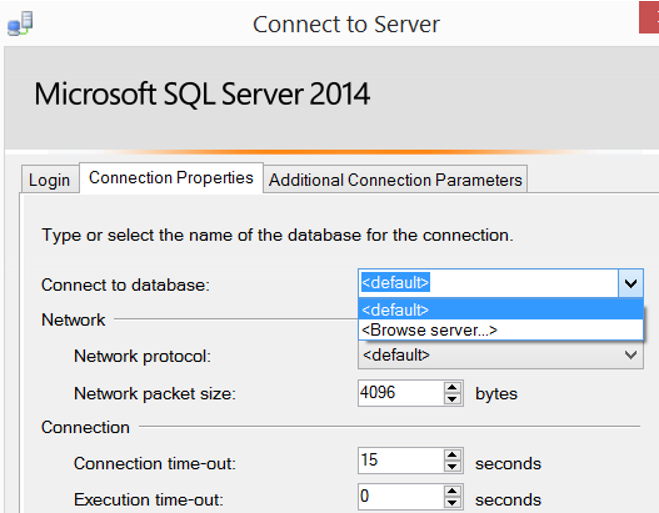Focus the Network packet size field

[401, 393]
